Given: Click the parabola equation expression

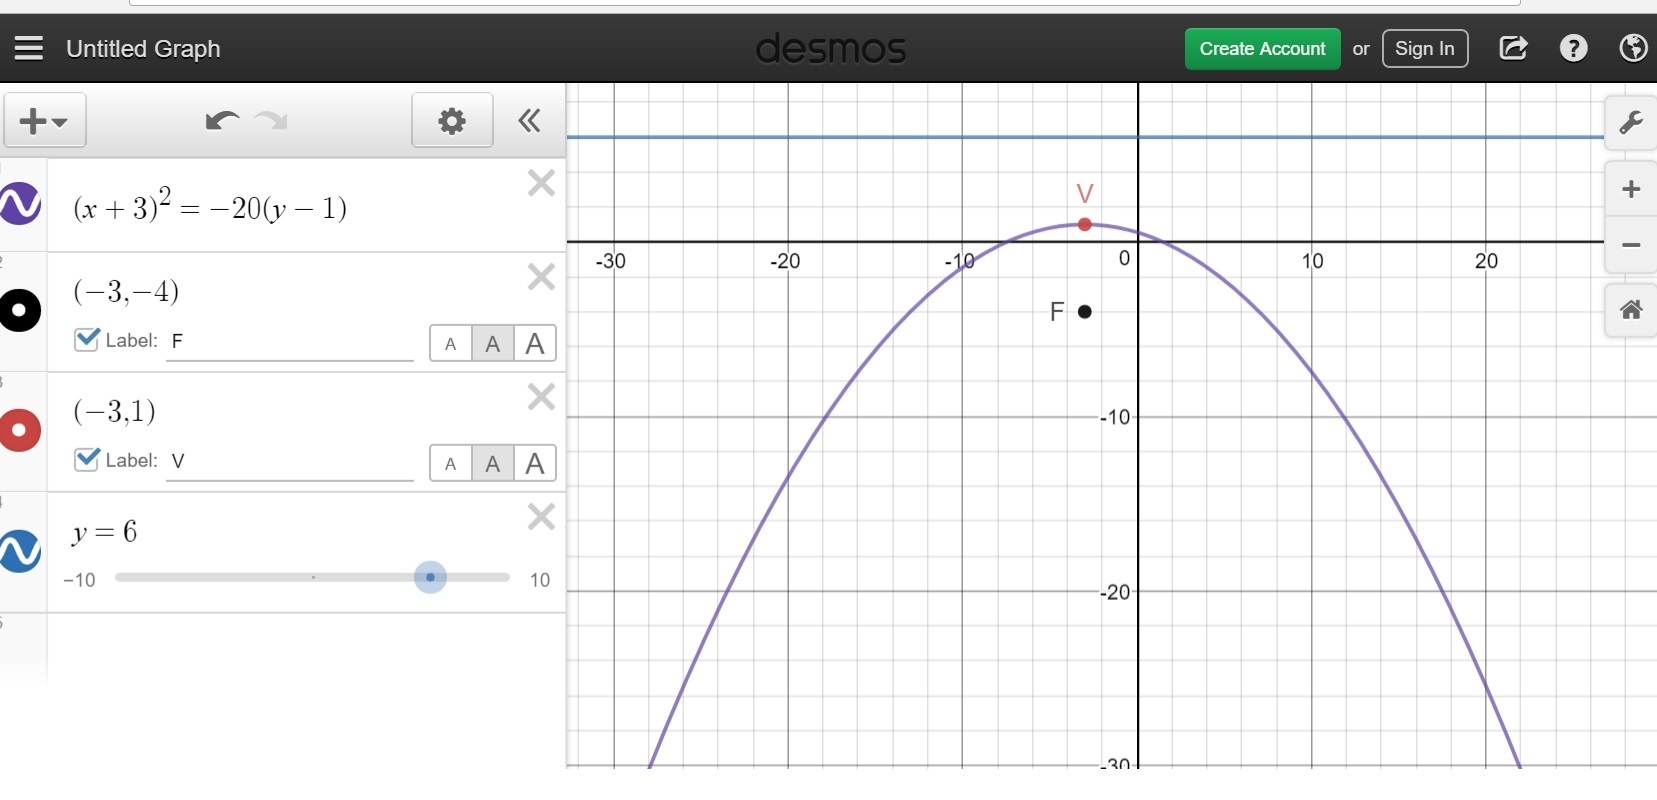Looking at the screenshot, I should point(210,205).
